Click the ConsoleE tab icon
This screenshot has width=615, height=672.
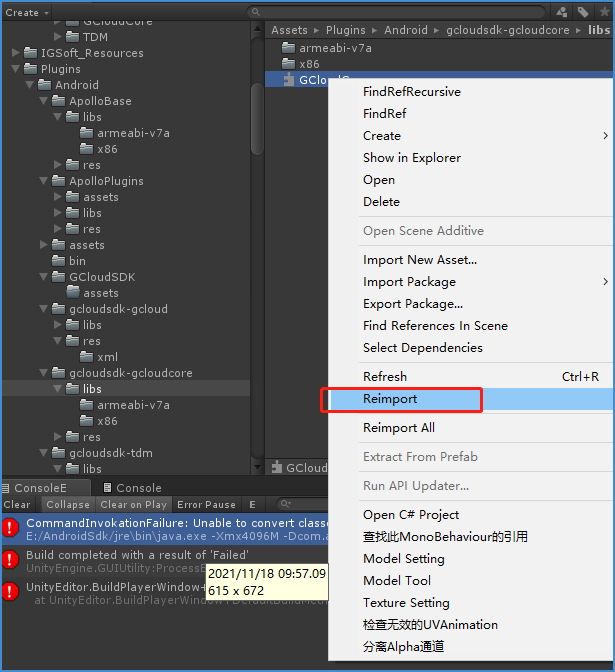[x=6, y=488]
